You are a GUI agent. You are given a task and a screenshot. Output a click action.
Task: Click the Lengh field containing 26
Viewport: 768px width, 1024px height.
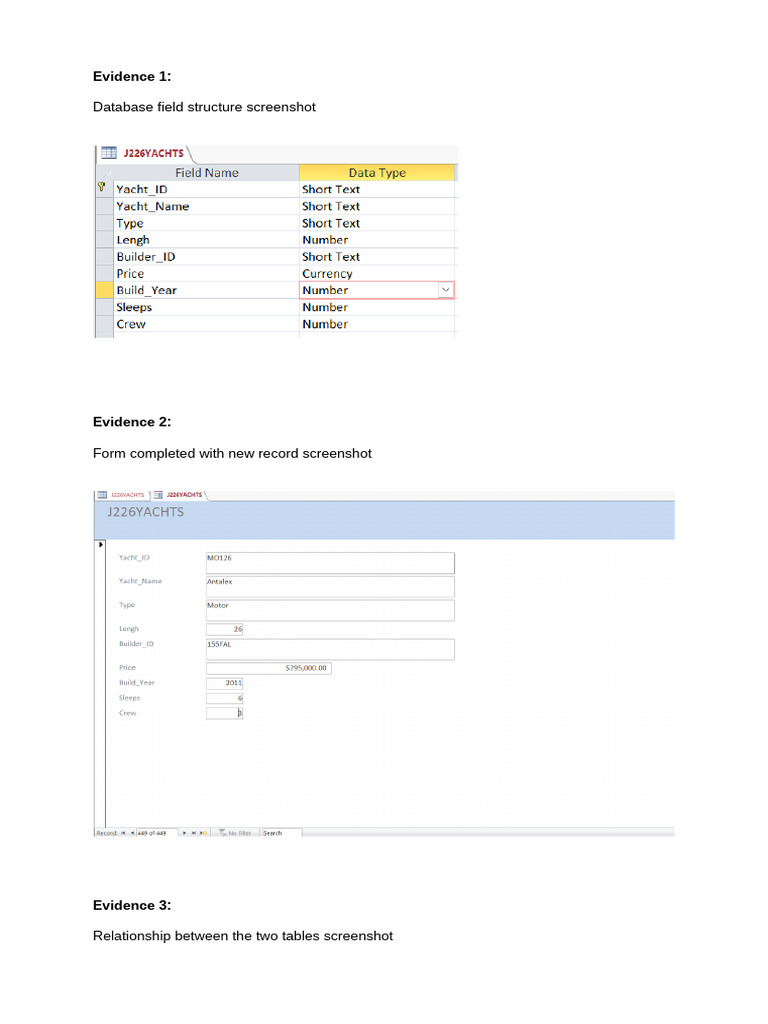(225, 629)
